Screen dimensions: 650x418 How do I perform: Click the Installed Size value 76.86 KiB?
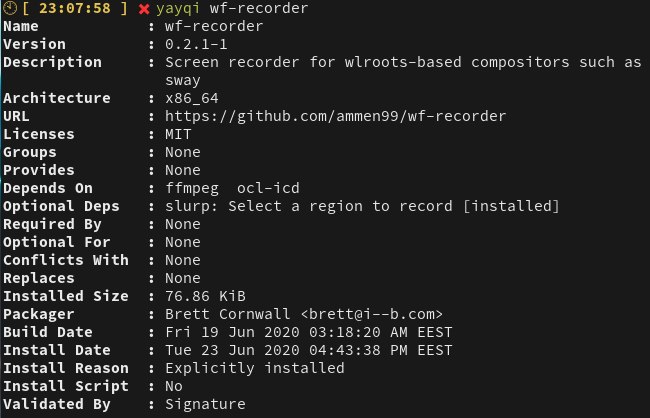pos(205,296)
